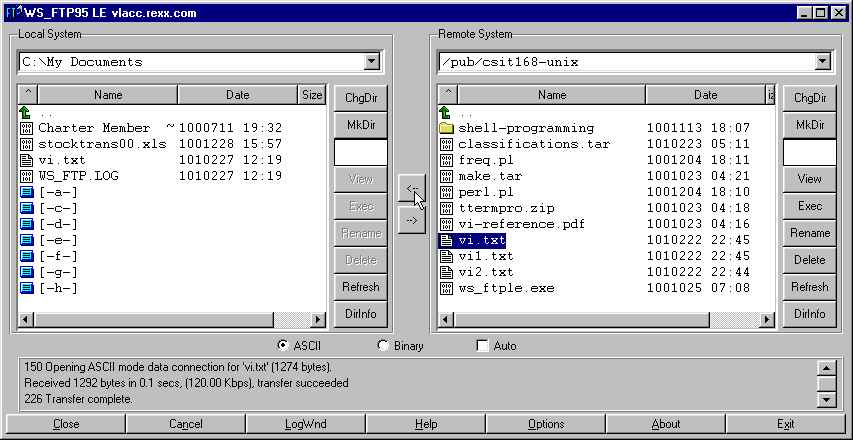Click the classifications.tar file icon
Viewport: 853px width, 440px height.
coord(446,144)
